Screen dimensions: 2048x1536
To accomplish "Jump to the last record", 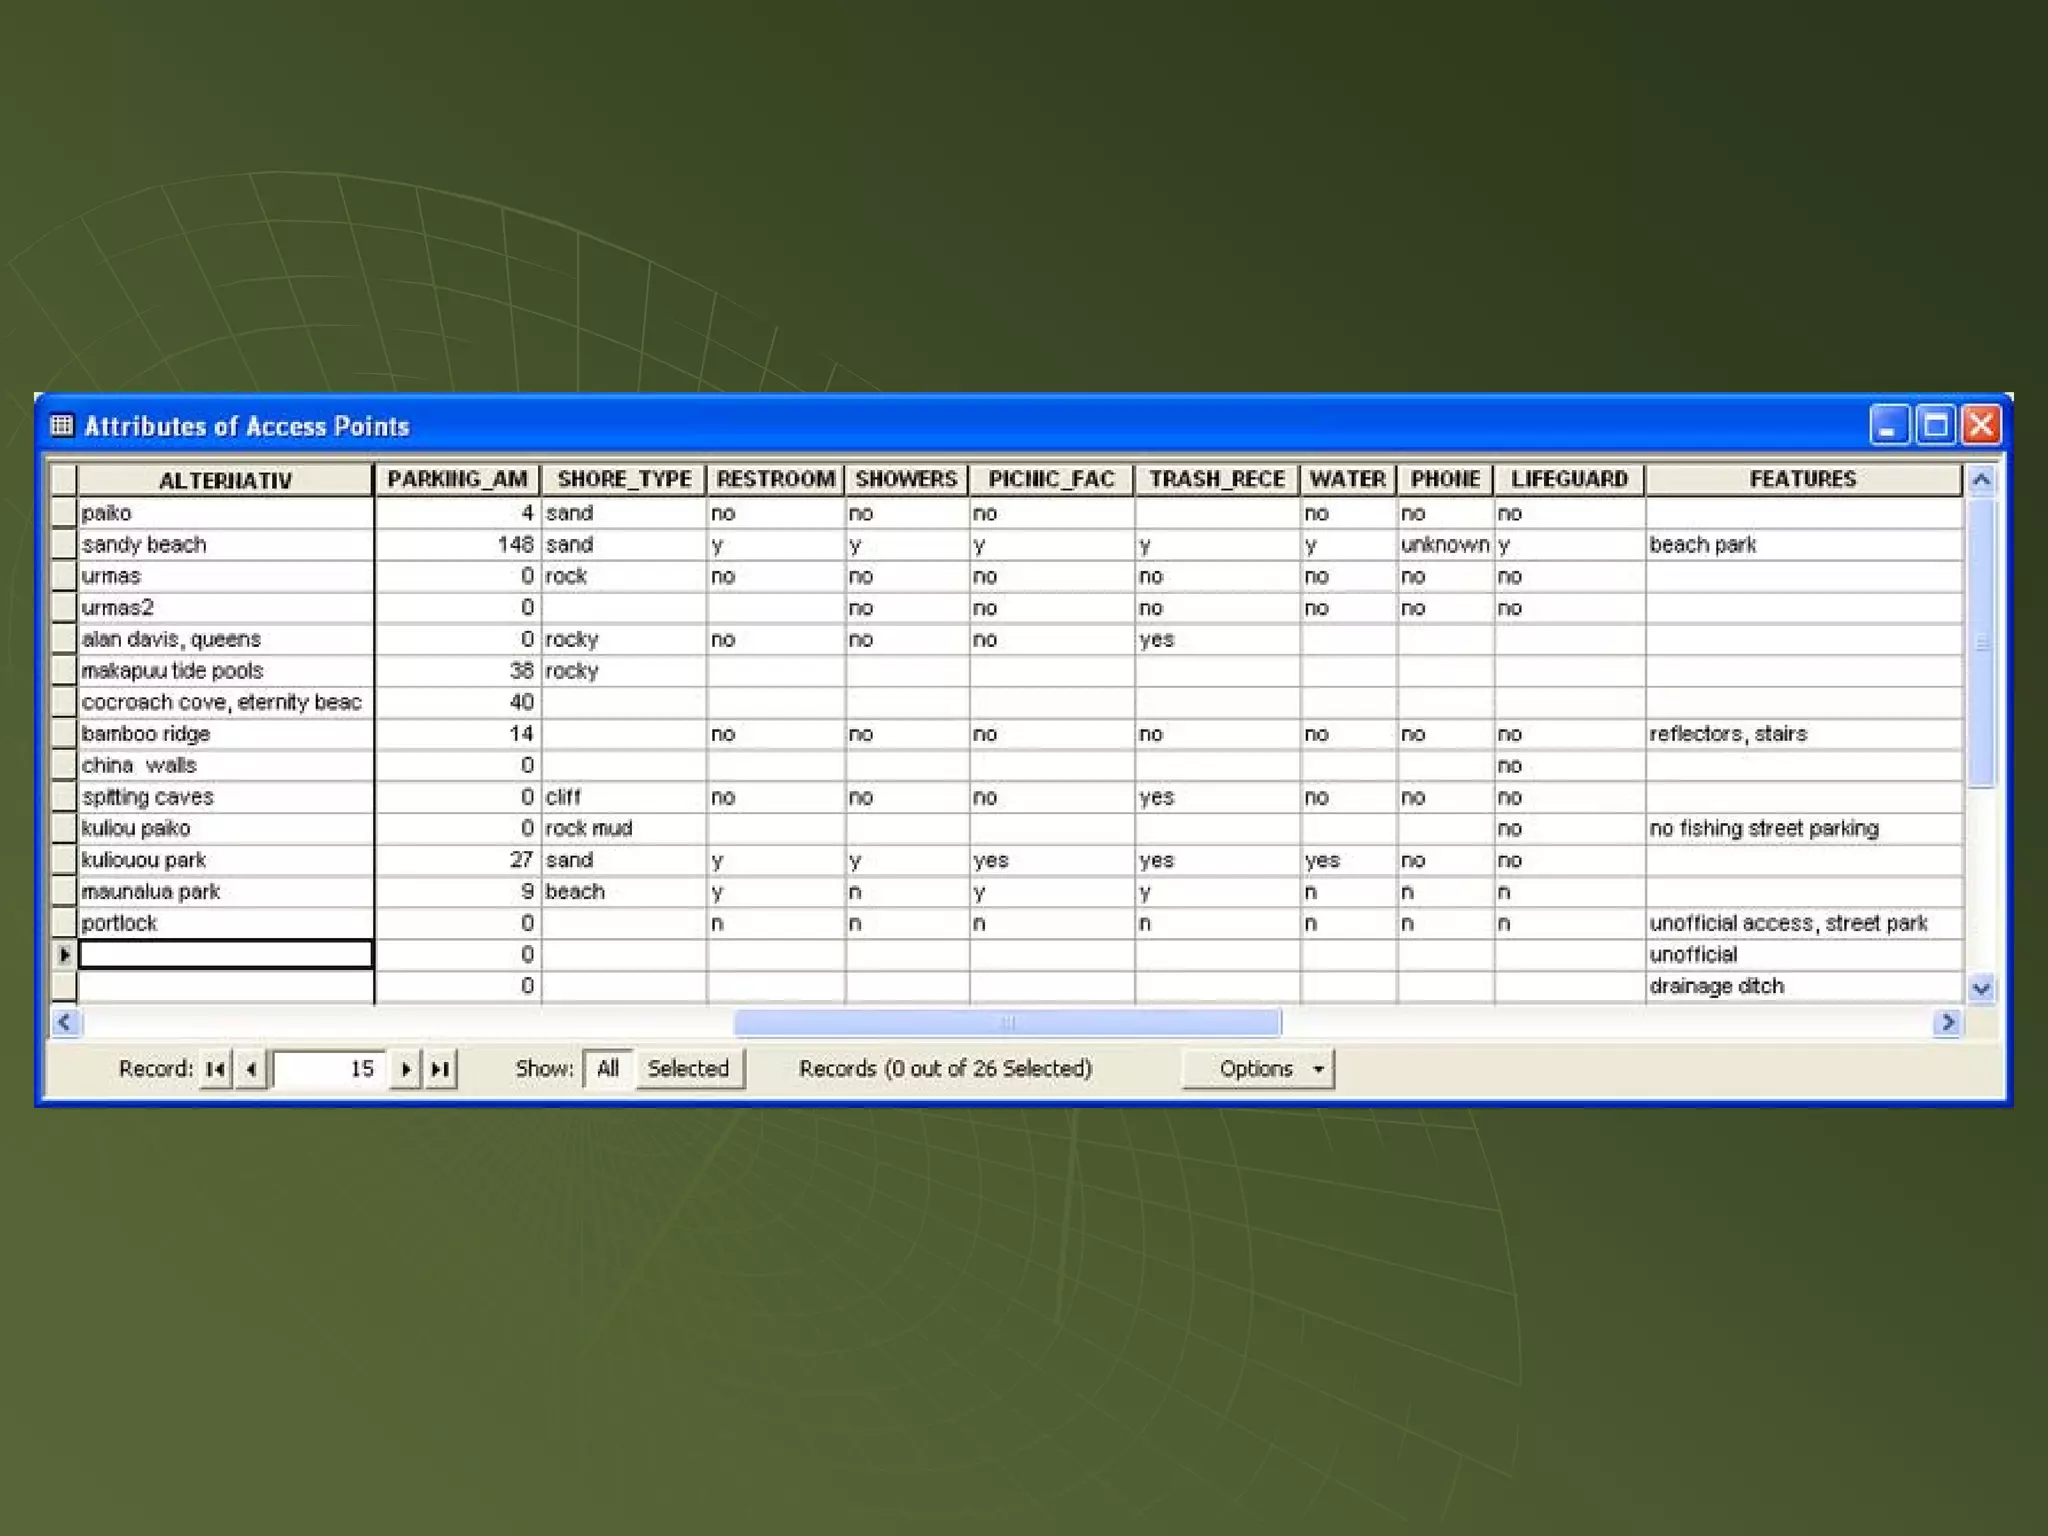I will coord(440,1069).
